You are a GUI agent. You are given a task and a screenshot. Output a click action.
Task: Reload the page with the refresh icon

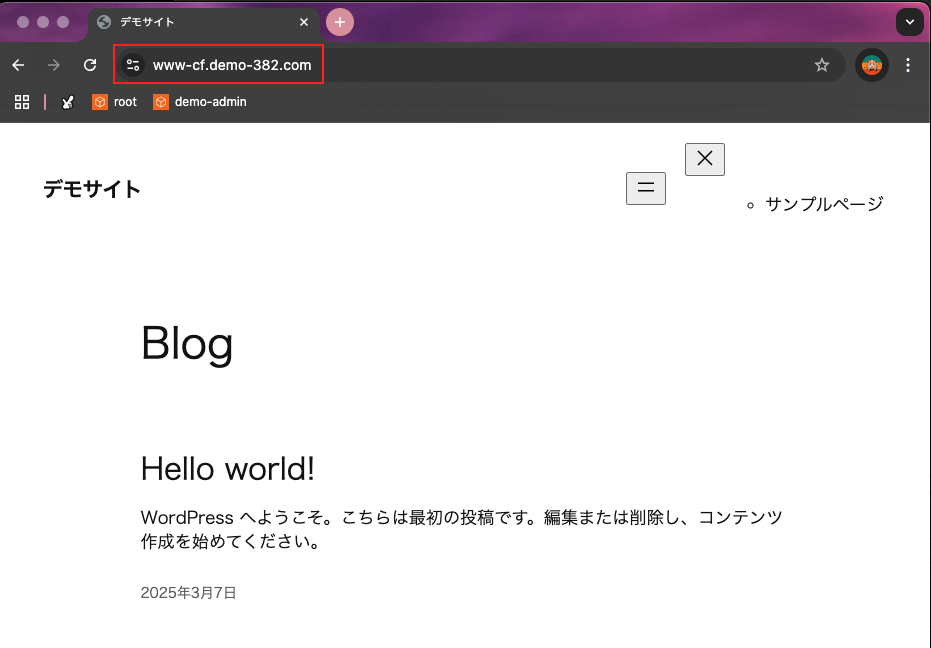click(x=90, y=65)
